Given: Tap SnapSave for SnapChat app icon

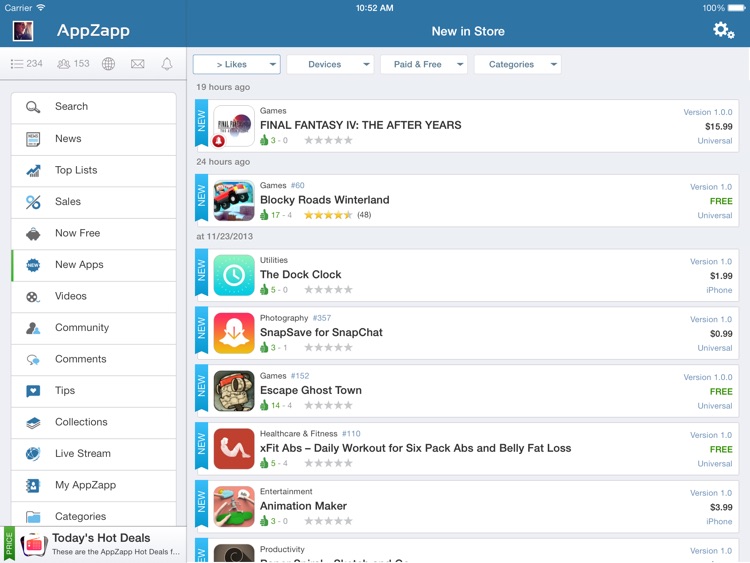Looking at the screenshot, I should 234,333.
